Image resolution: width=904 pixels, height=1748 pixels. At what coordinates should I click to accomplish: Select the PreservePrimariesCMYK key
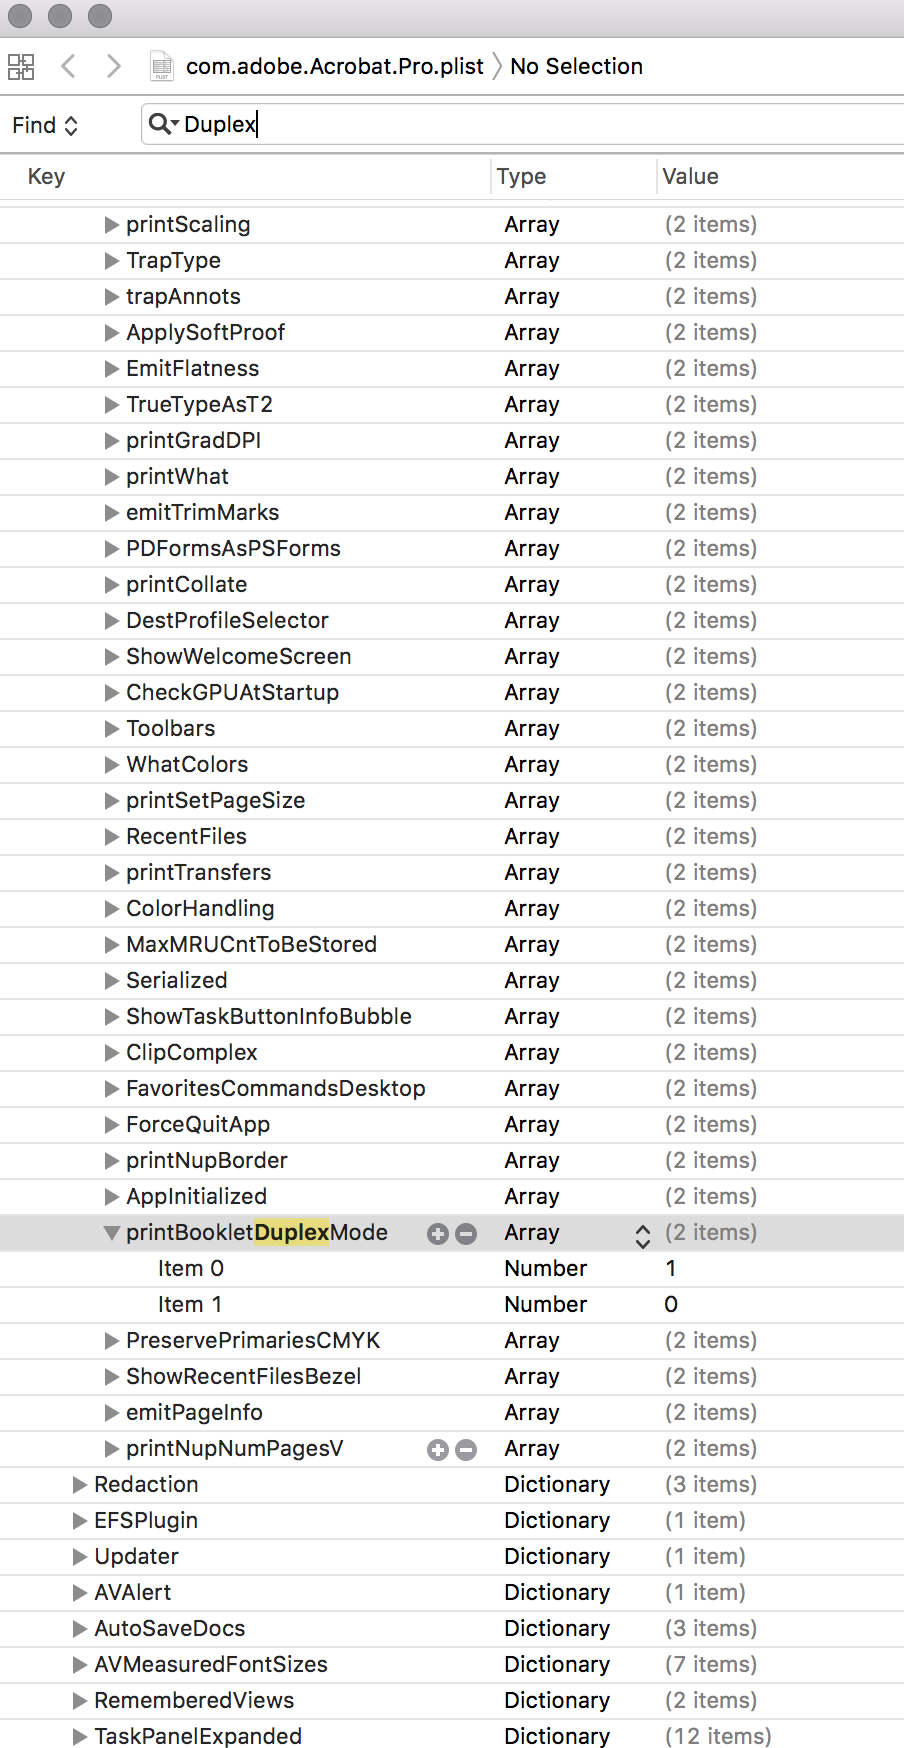point(253,1340)
